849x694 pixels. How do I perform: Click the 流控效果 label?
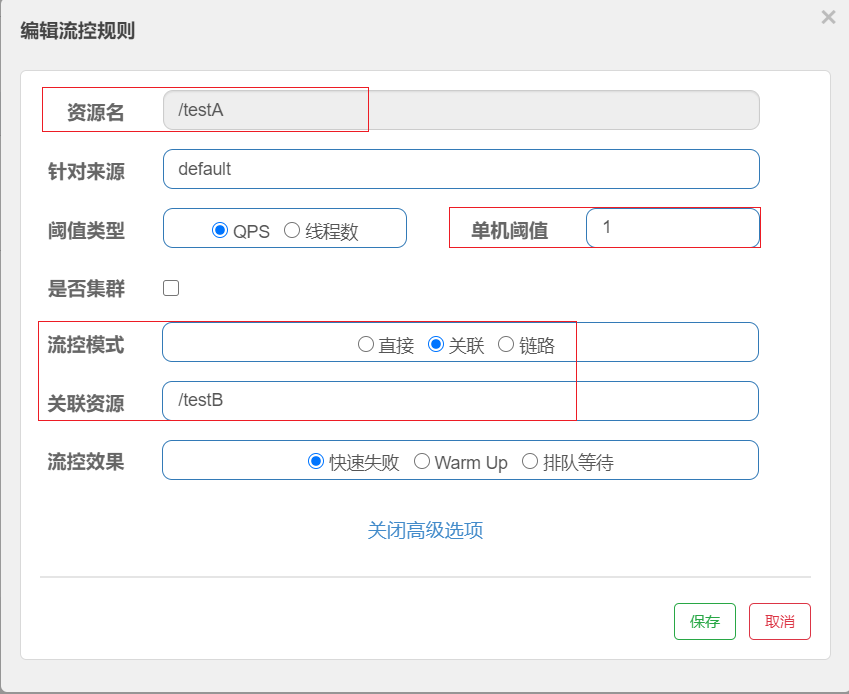pyautogui.click(x=86, y=462)
